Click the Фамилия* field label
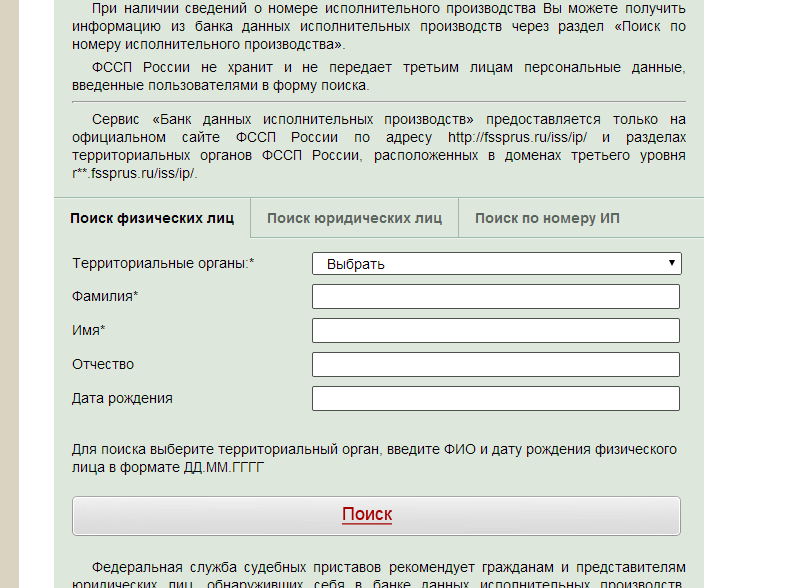Screen dimensions: 792x588 pyautogui.click(x=105, y=296)
